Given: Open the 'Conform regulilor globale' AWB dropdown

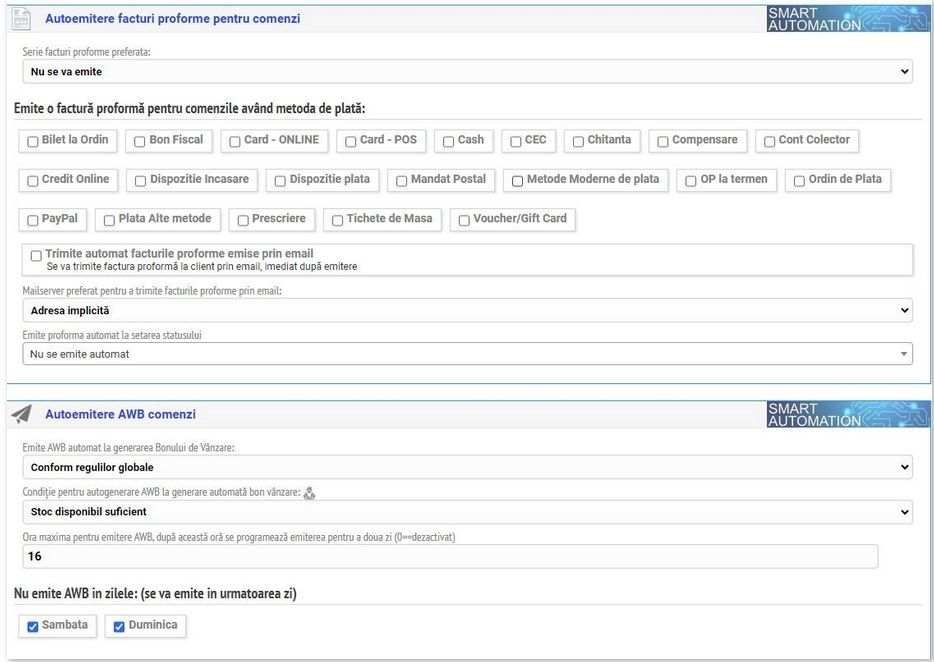Looking at the screenshot, I should [467, 467].
